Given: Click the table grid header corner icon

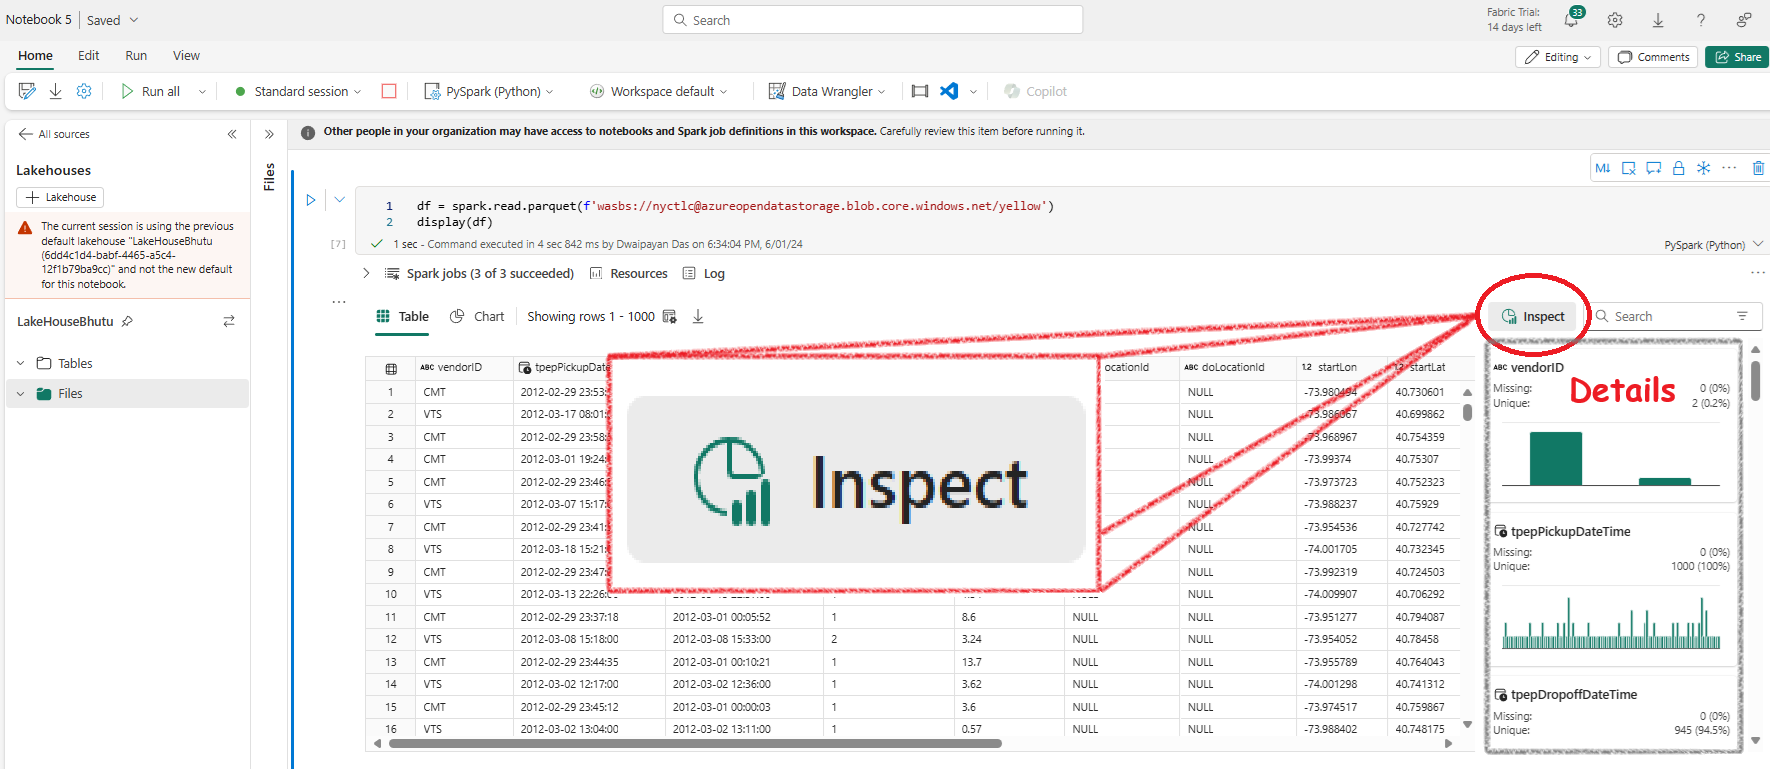Looking at the screenshot, I should (391, 368).
